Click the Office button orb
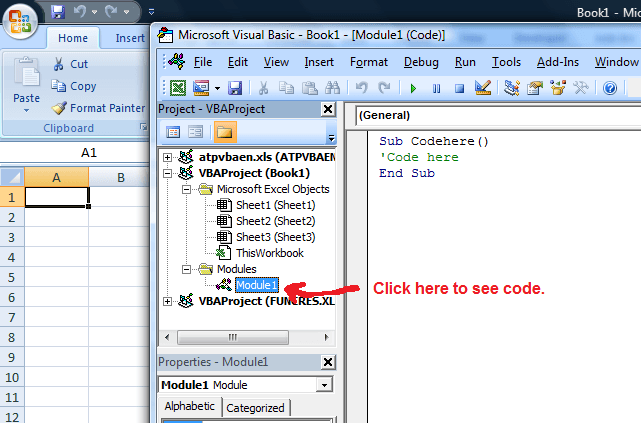This screenshot has height=423, width=642. pos(21,17)
